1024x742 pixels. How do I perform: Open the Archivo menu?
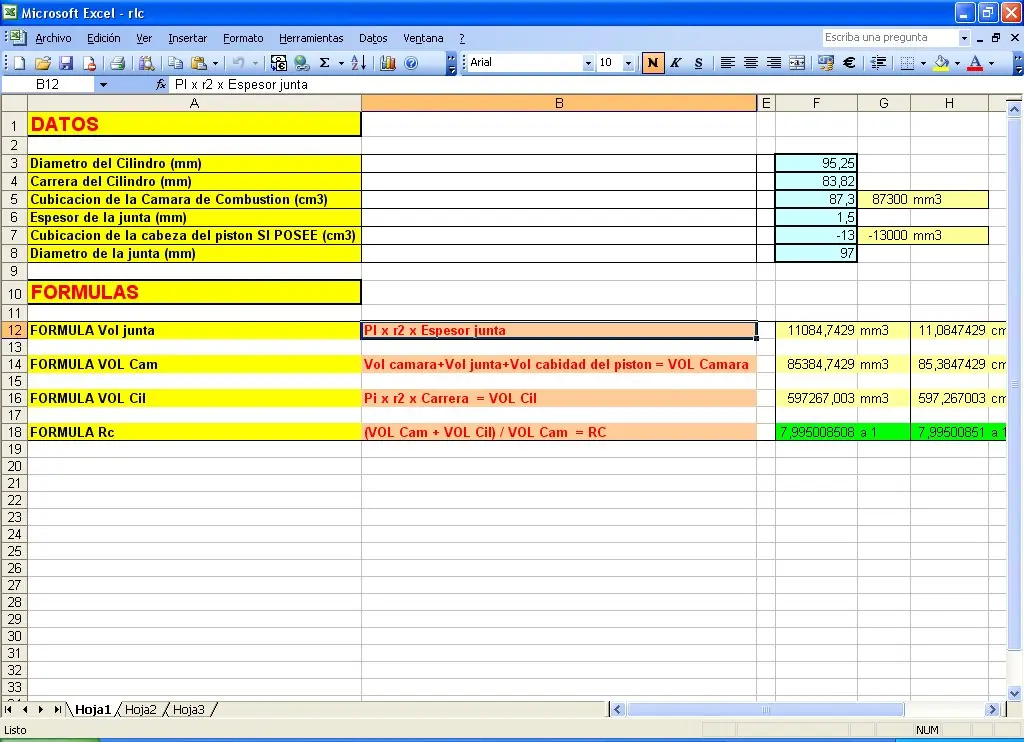(54, 38)
